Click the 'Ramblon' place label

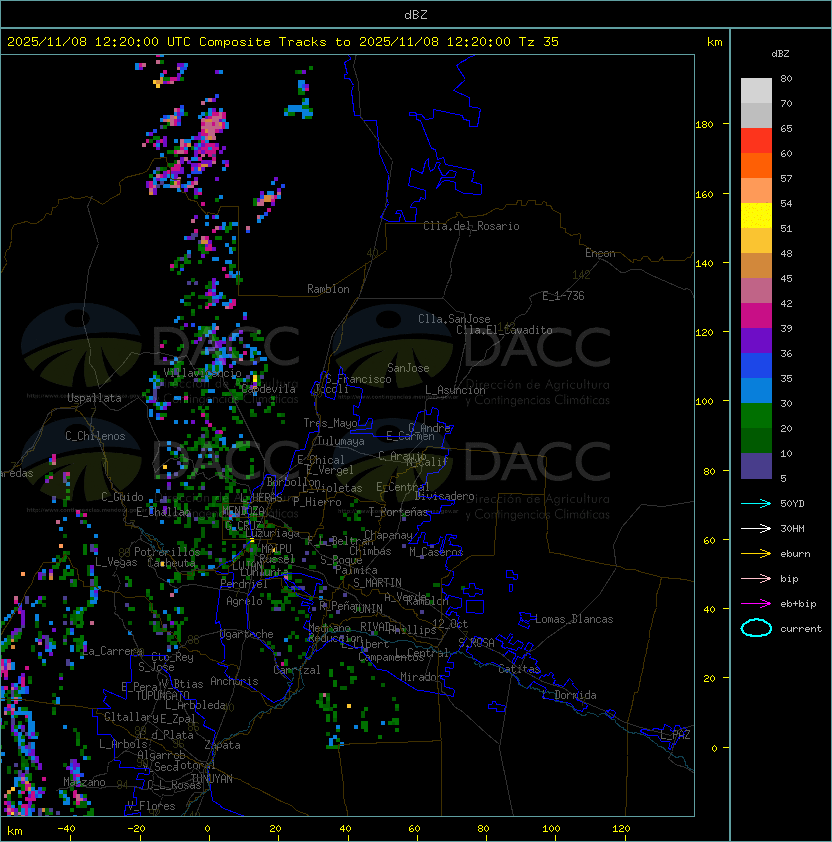(x=328, y=289)
